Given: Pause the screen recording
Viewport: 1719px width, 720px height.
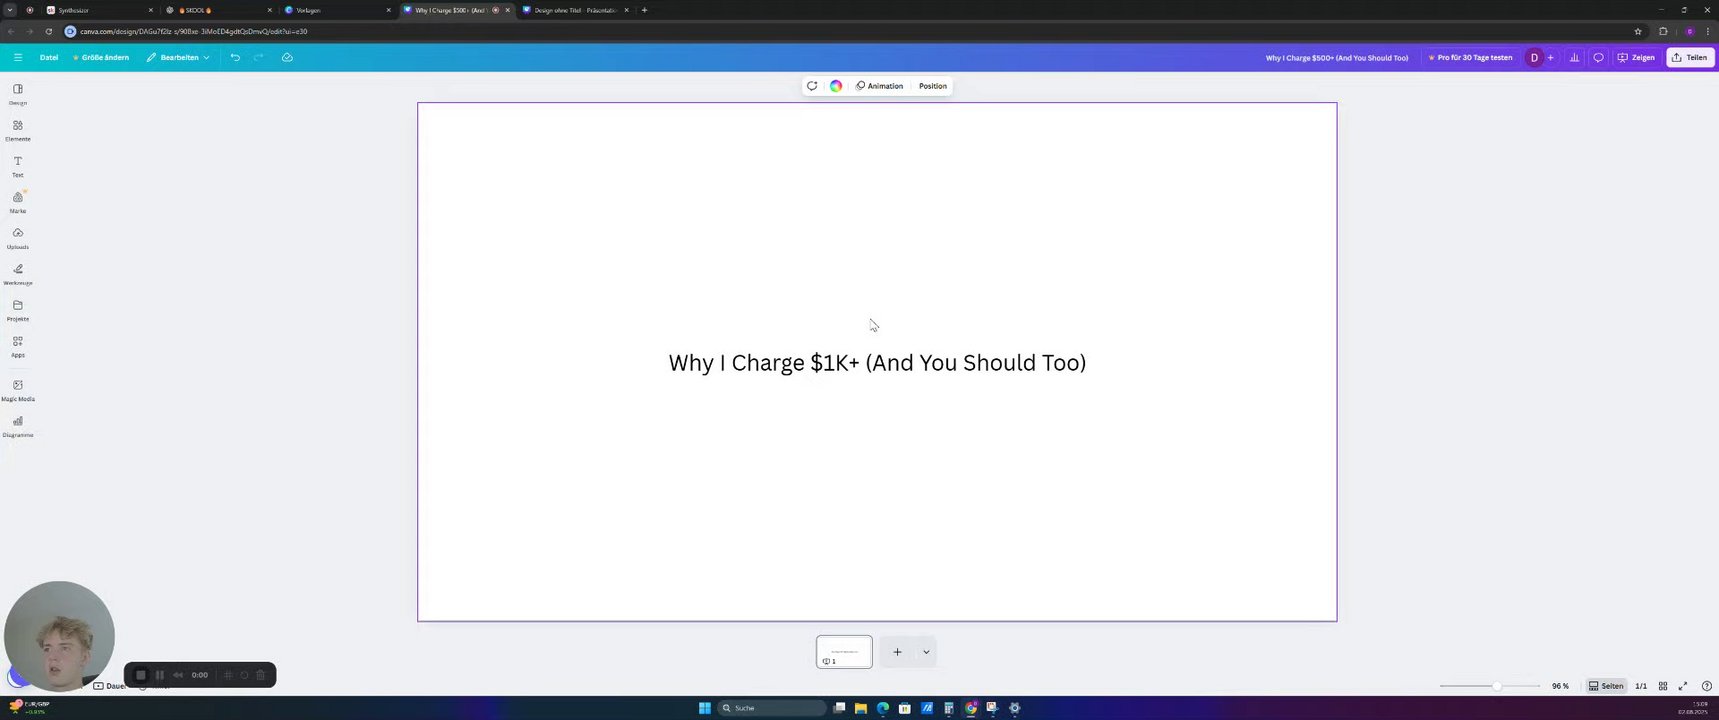Looking at the screenshot, I should tap(160, 675).
